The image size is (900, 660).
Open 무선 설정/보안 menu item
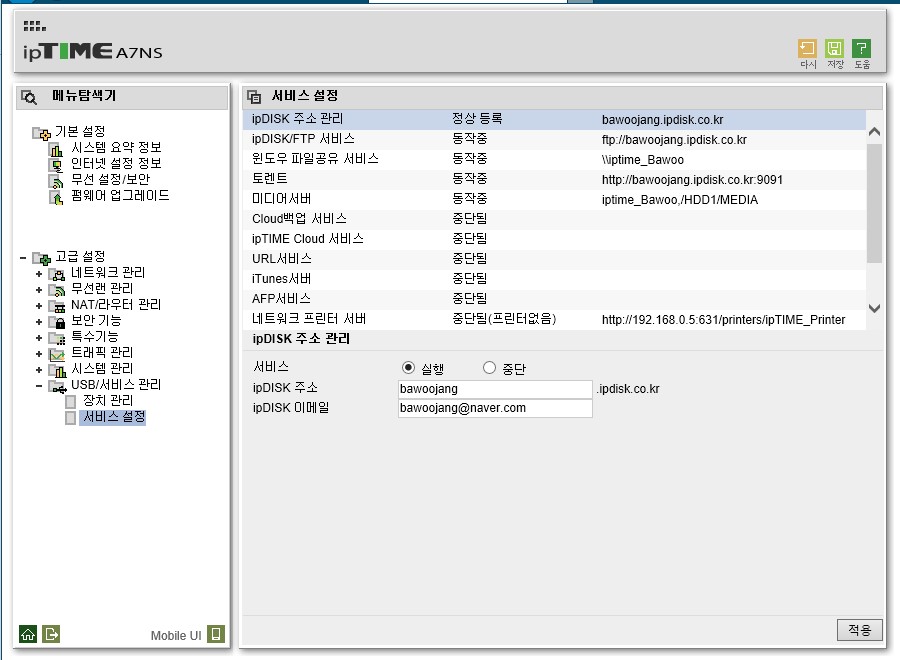pos(110,180)
